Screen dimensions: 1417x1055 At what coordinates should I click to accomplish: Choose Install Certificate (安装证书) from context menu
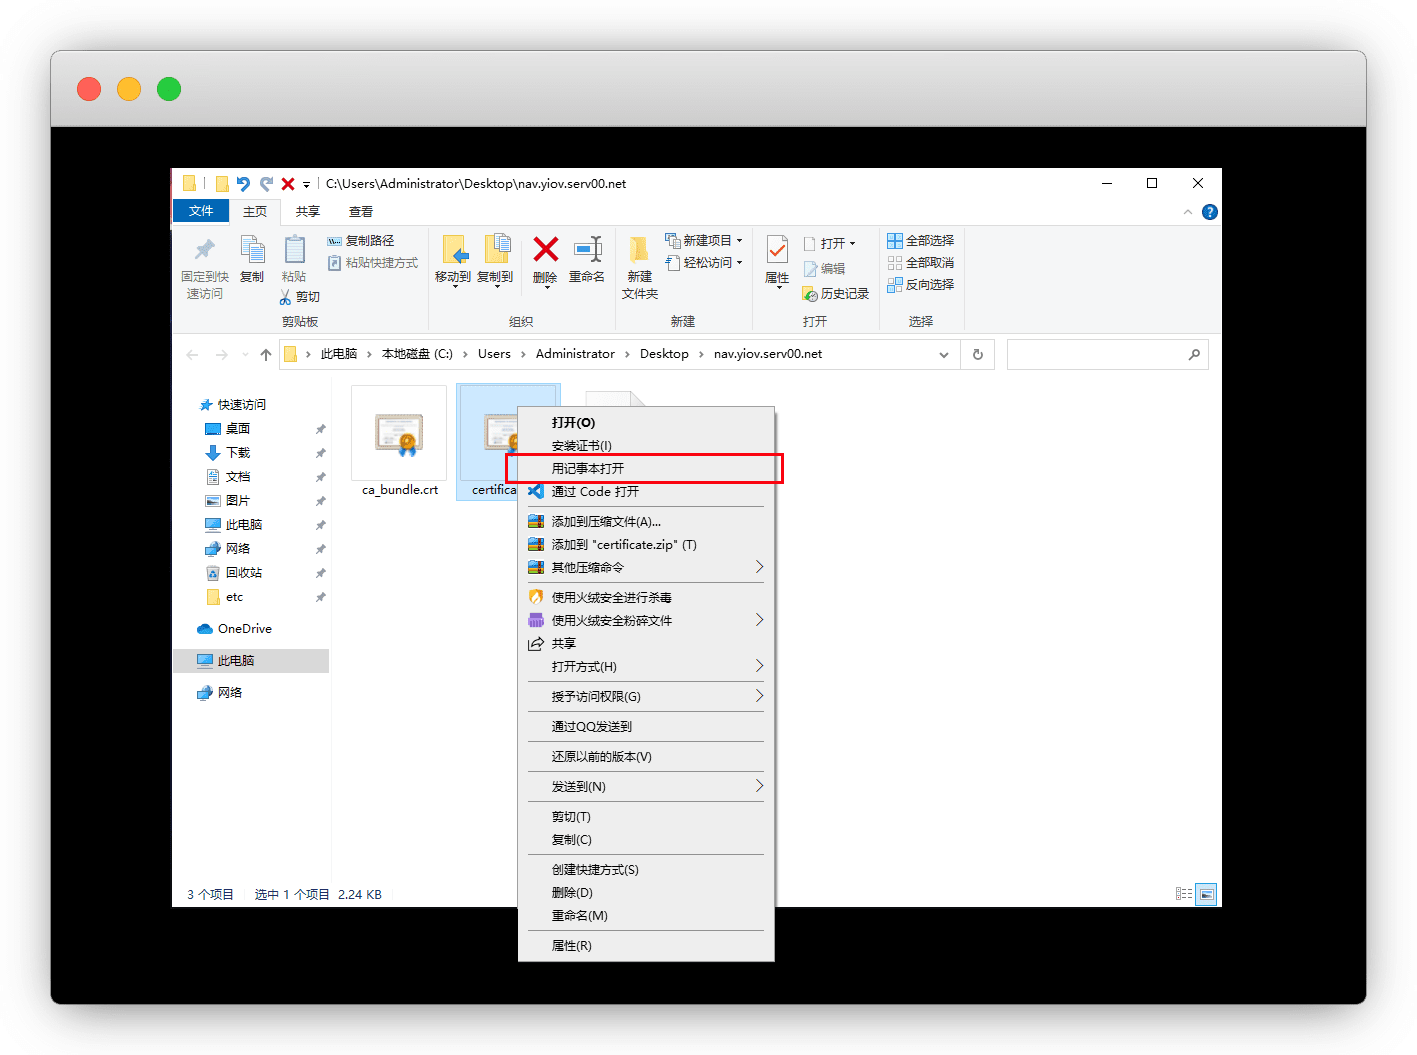582,446
